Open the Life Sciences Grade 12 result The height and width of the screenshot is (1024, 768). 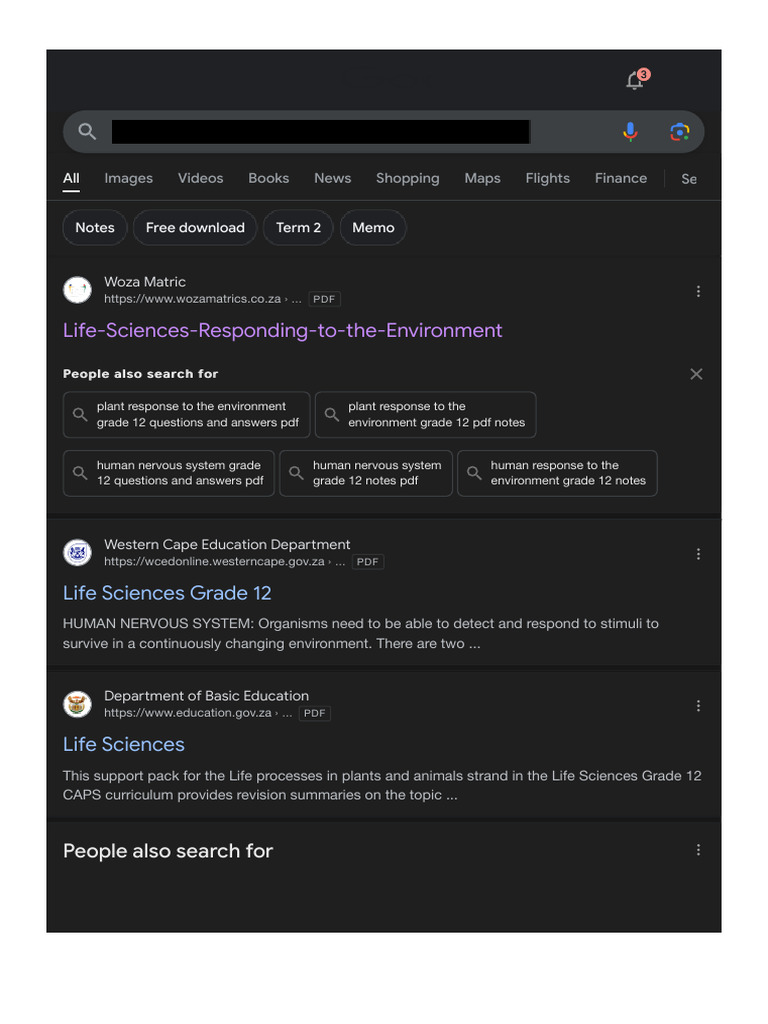(167, 593)
